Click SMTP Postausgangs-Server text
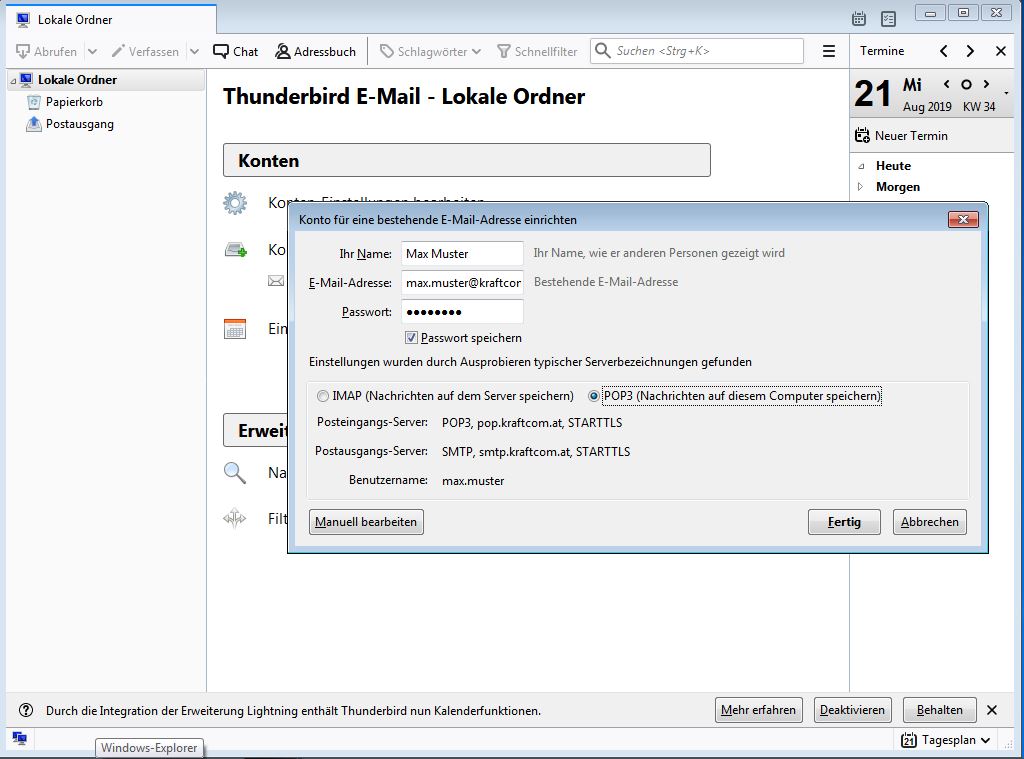 point(536,451)
